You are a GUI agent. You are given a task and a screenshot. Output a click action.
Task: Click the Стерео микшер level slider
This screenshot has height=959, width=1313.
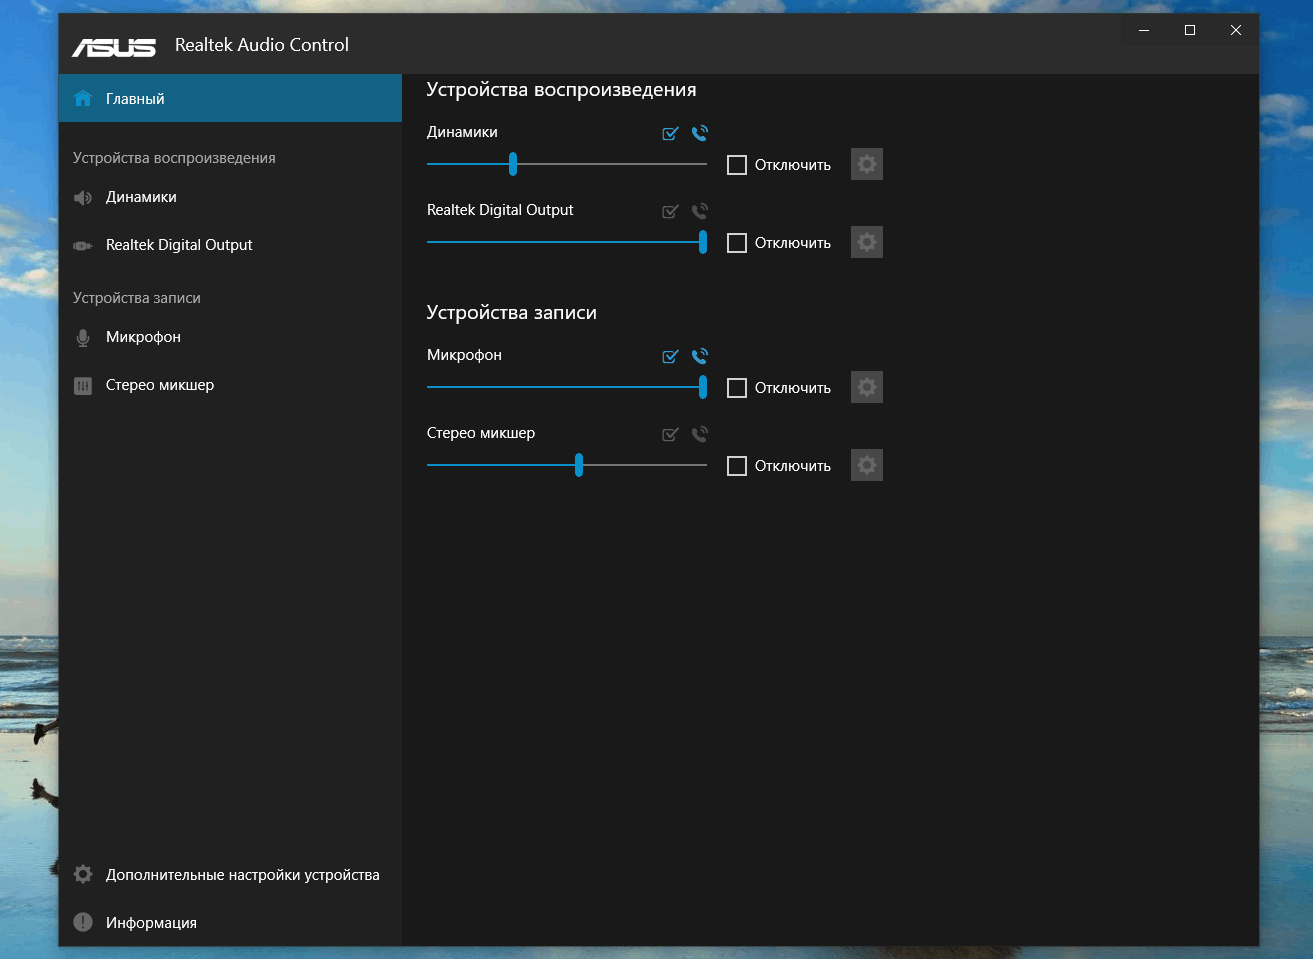pyautogui.click(x=567, y=465)
